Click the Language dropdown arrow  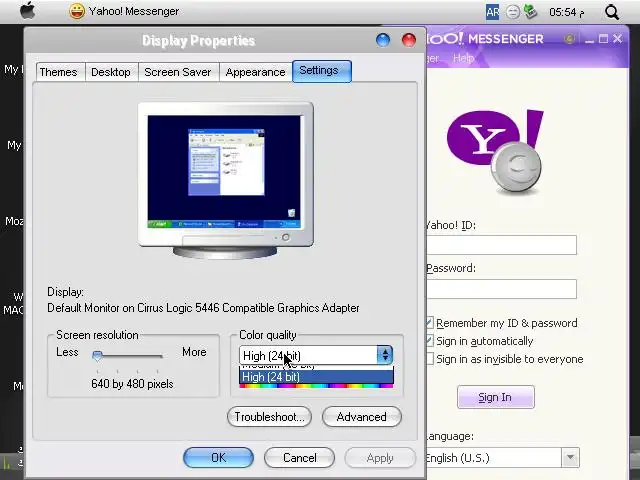tap(570, 458)
